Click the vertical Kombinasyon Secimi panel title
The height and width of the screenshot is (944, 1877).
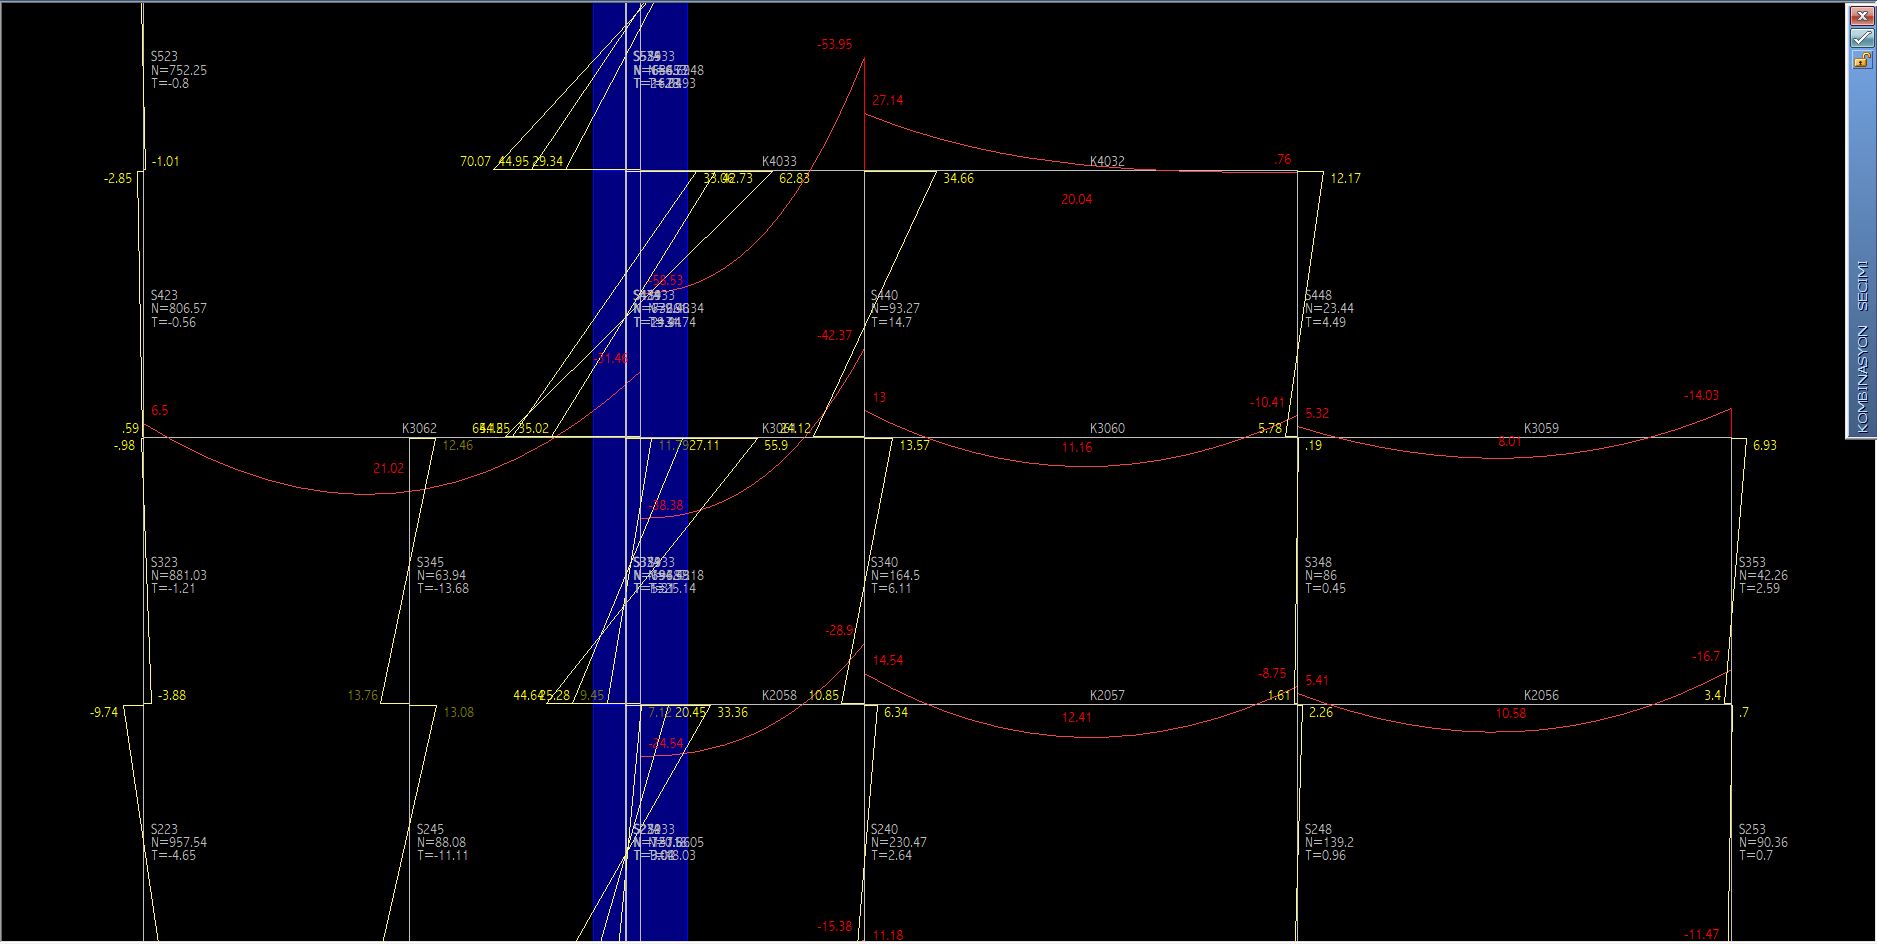point(1861,345)
